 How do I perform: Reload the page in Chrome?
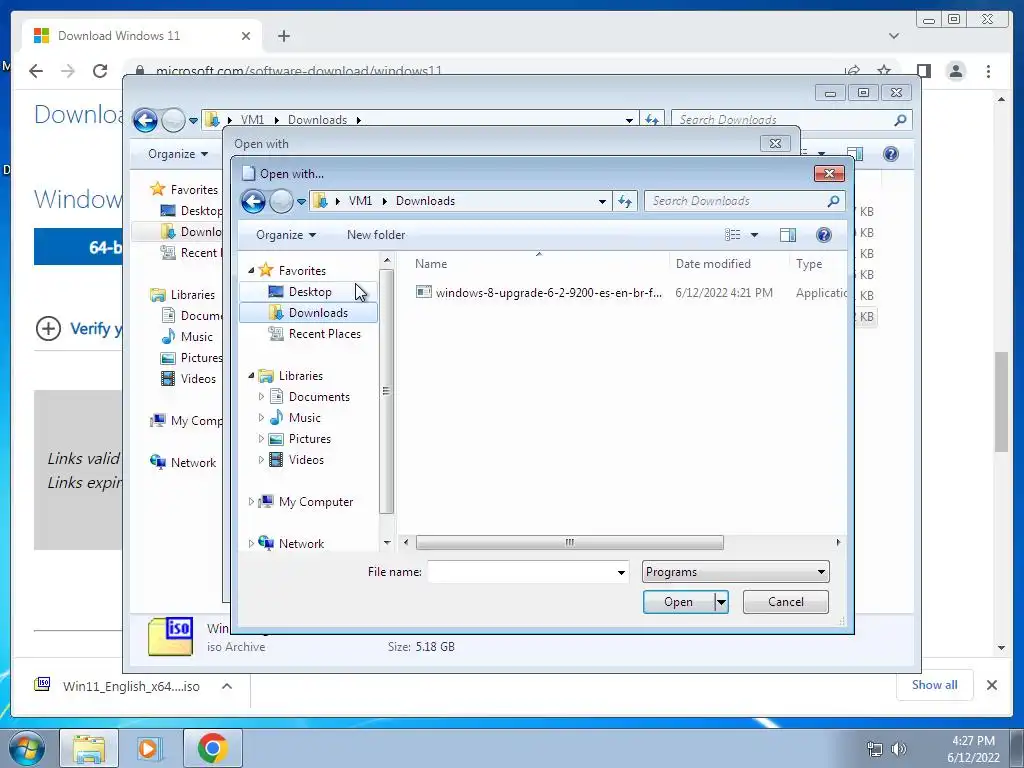click(100, 71)
